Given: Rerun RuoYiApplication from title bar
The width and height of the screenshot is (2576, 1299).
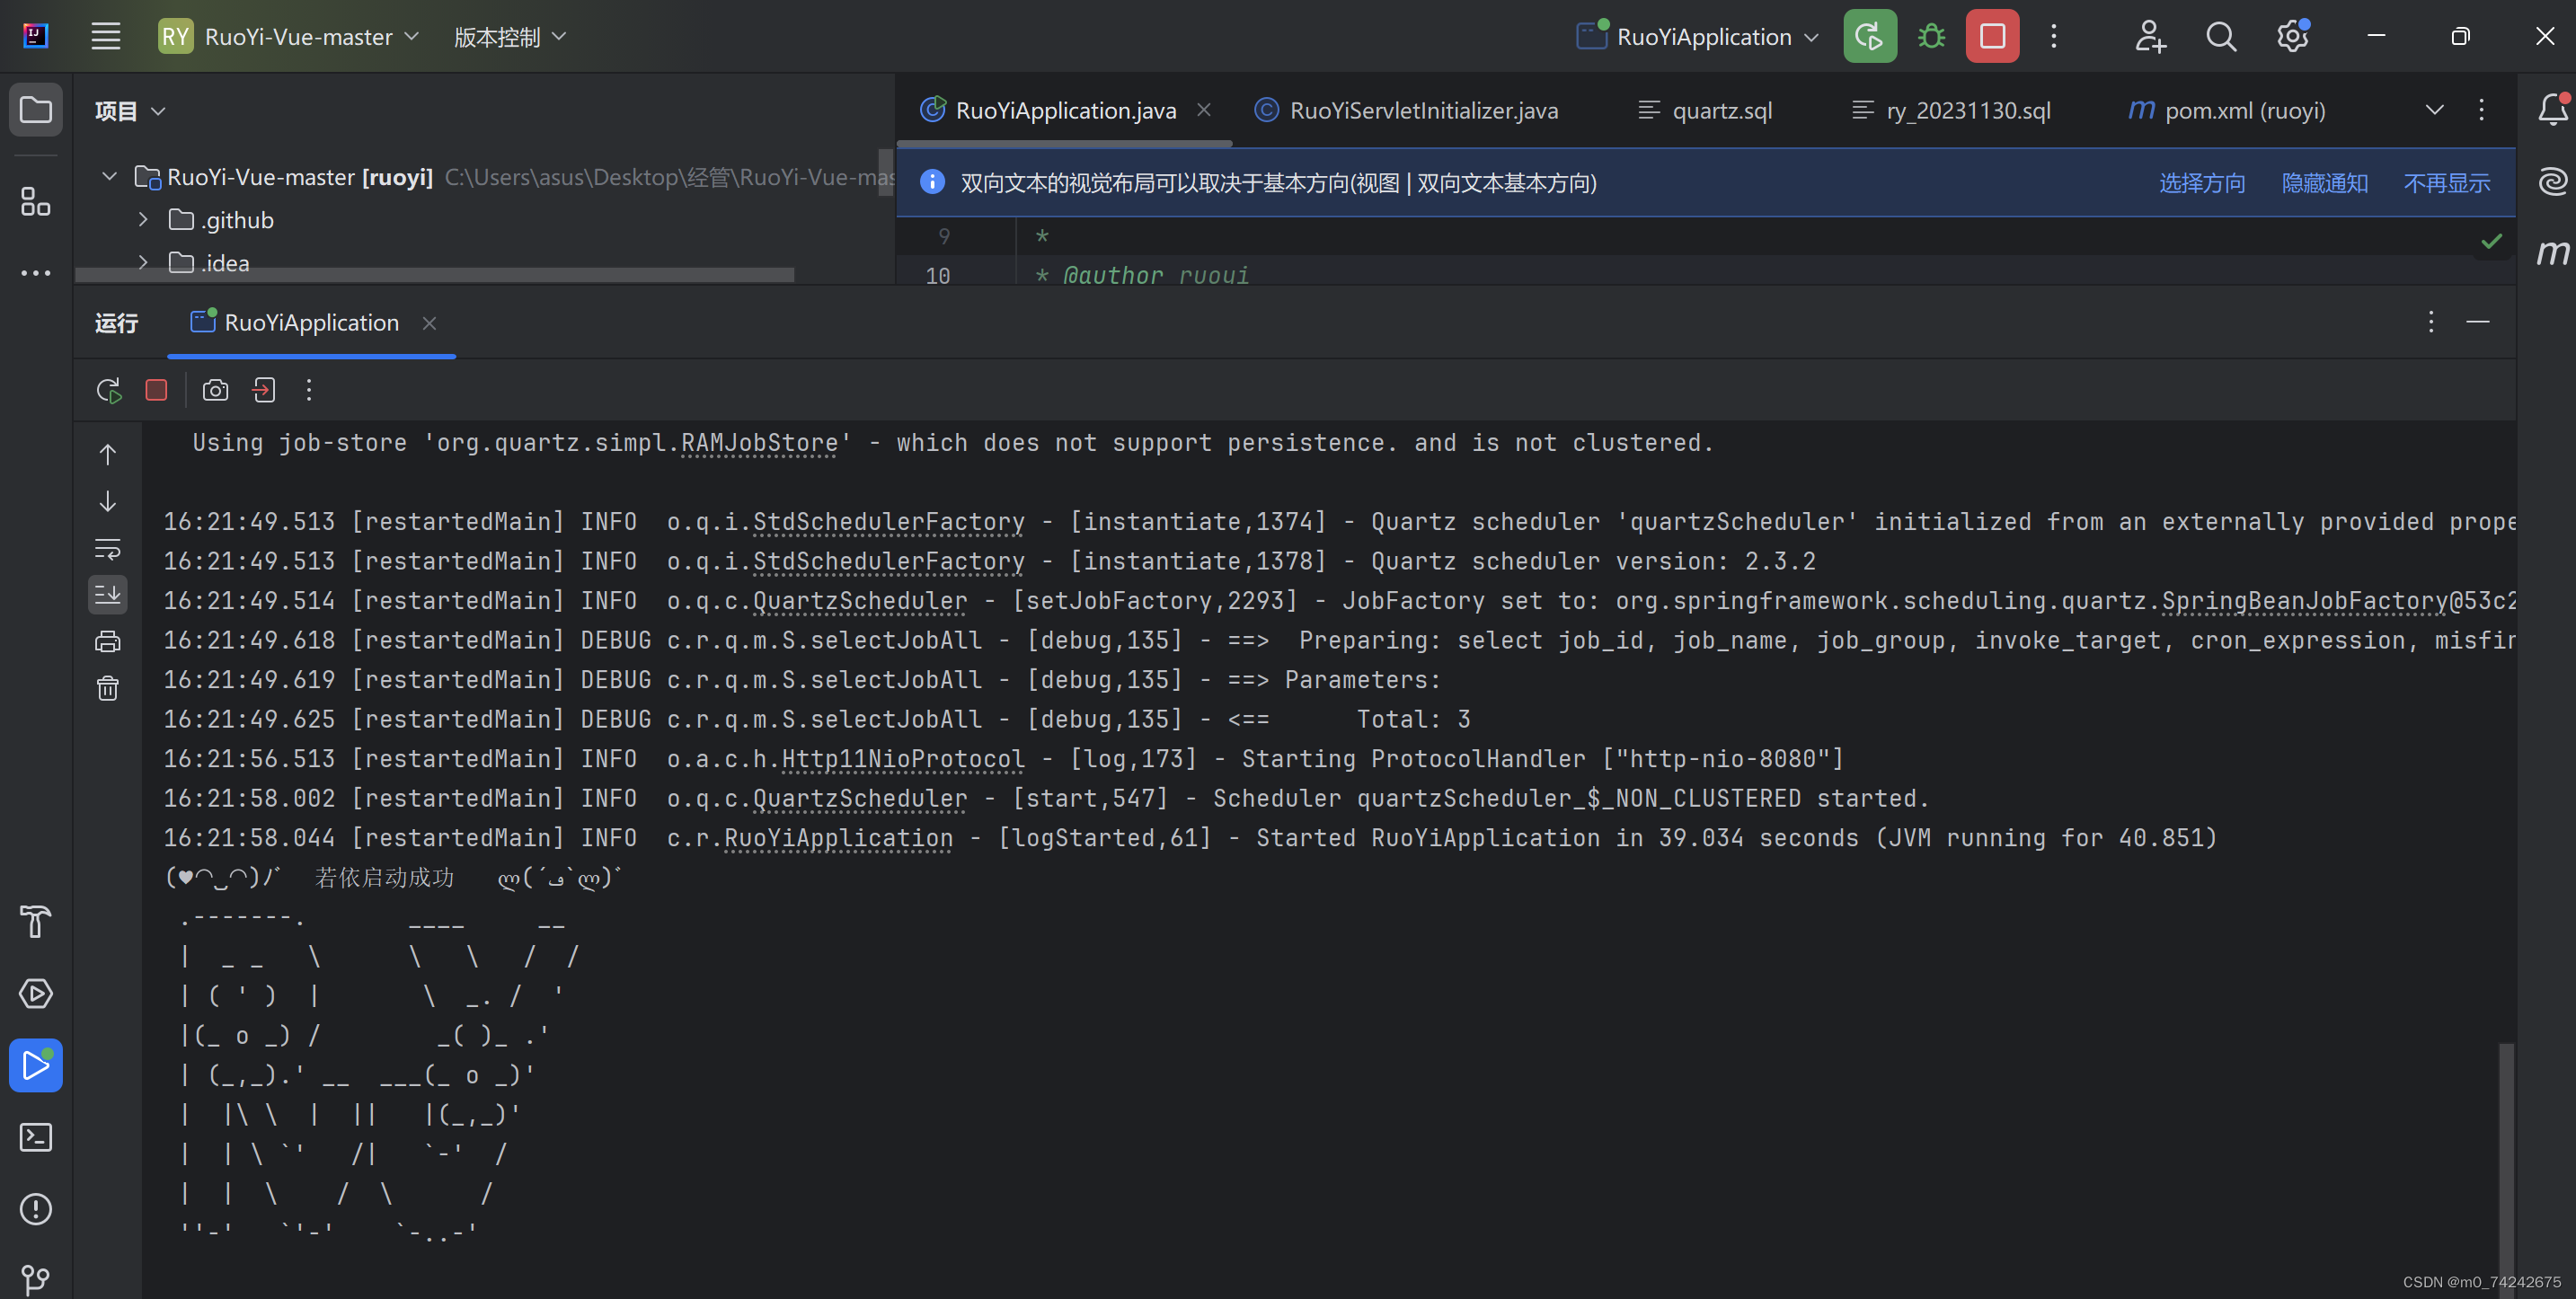Looking at the screenshot, I should pos(1870,37).
